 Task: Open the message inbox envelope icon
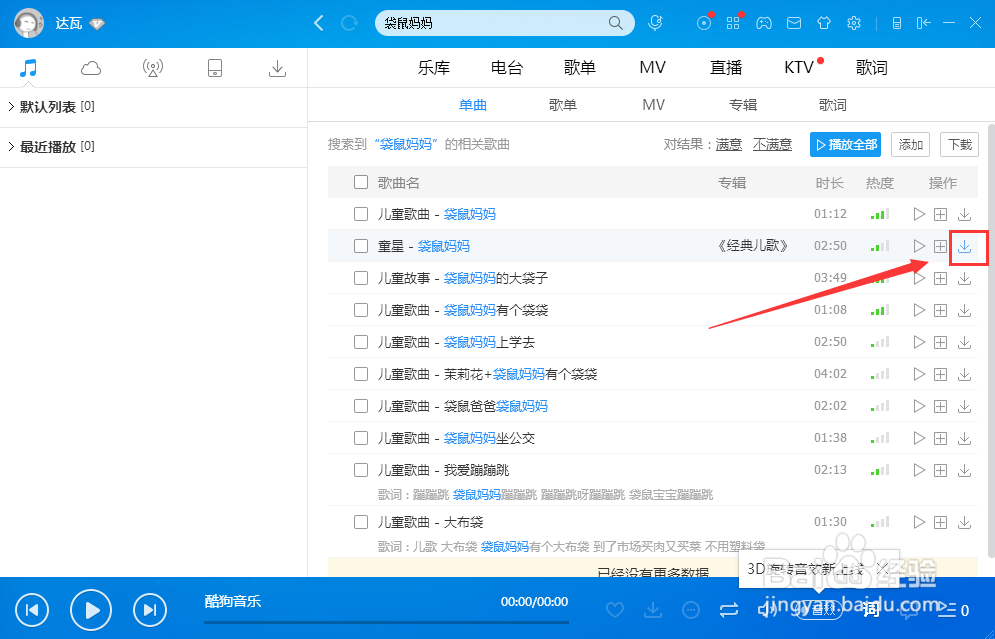coord(794,23)
